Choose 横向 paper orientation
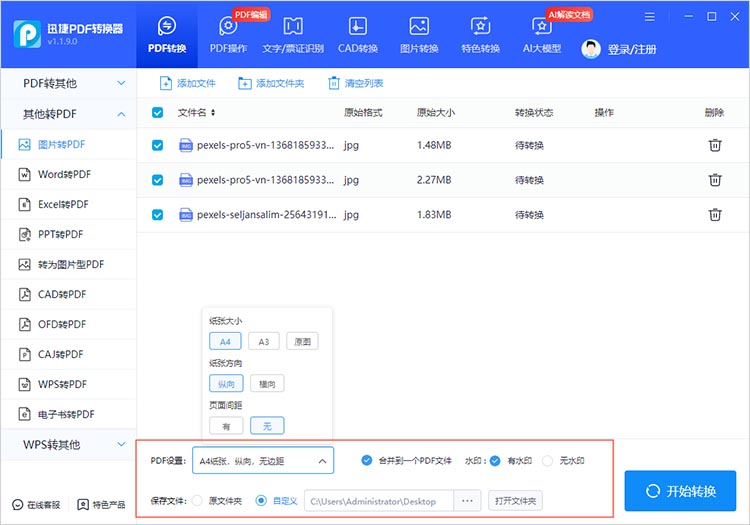The image size is (750, 525). click(267, 383)
